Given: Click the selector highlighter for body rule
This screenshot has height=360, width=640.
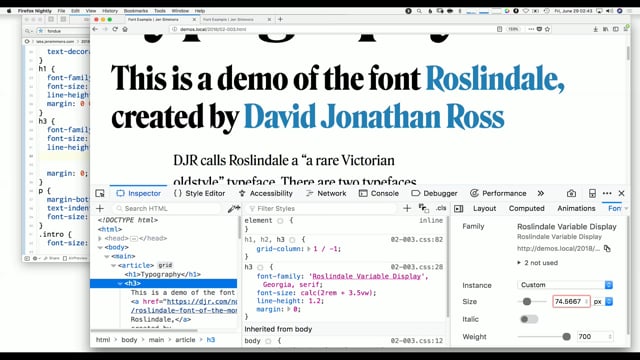Looking at the screenshot, I should 268,341.
